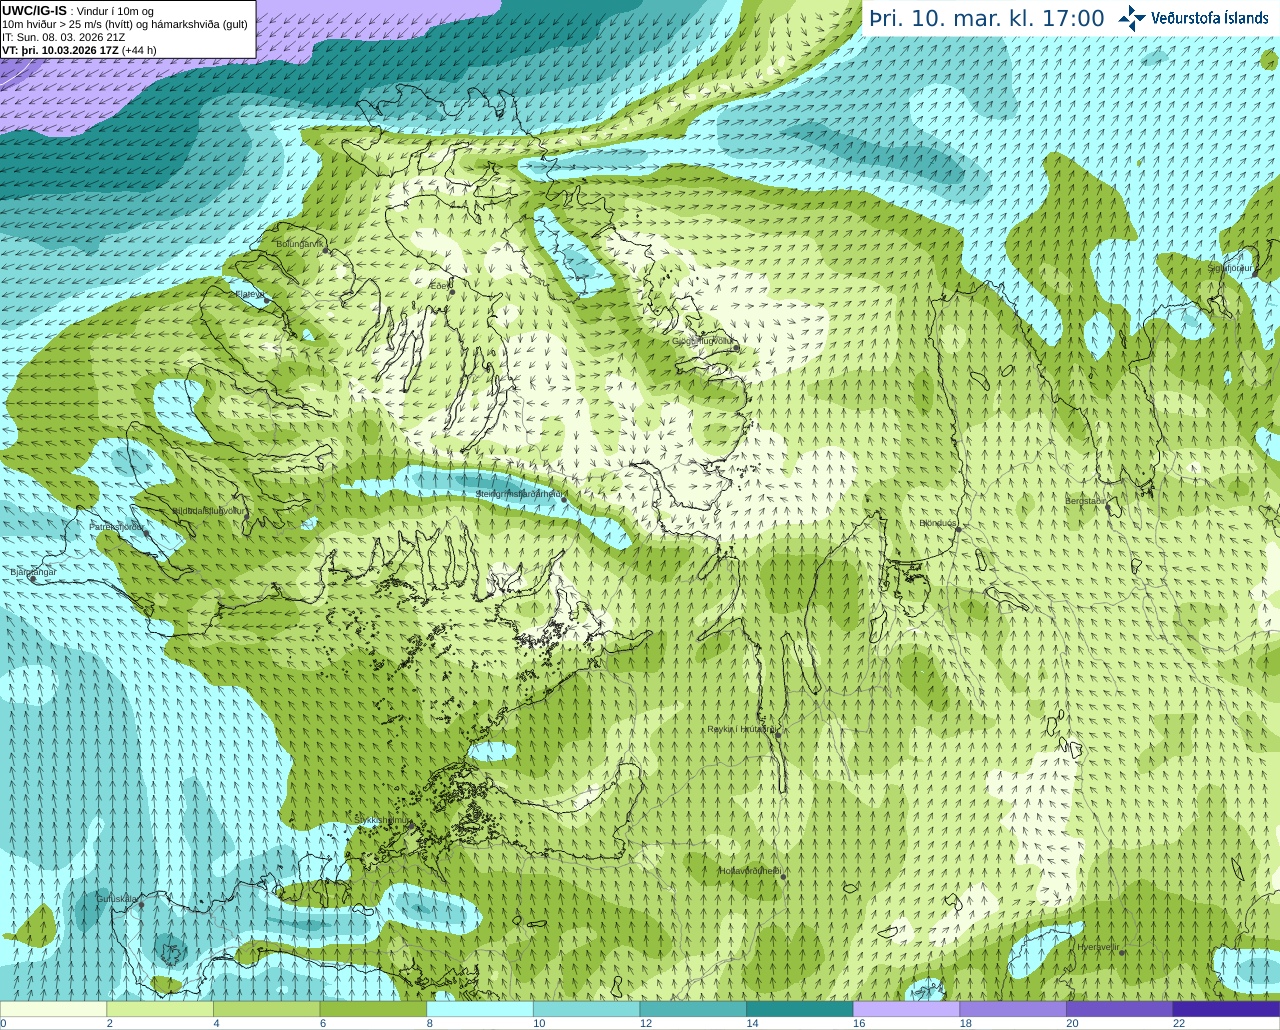Click the 20–22 m/s violet legend swatch

(x=1120, y=1009)
